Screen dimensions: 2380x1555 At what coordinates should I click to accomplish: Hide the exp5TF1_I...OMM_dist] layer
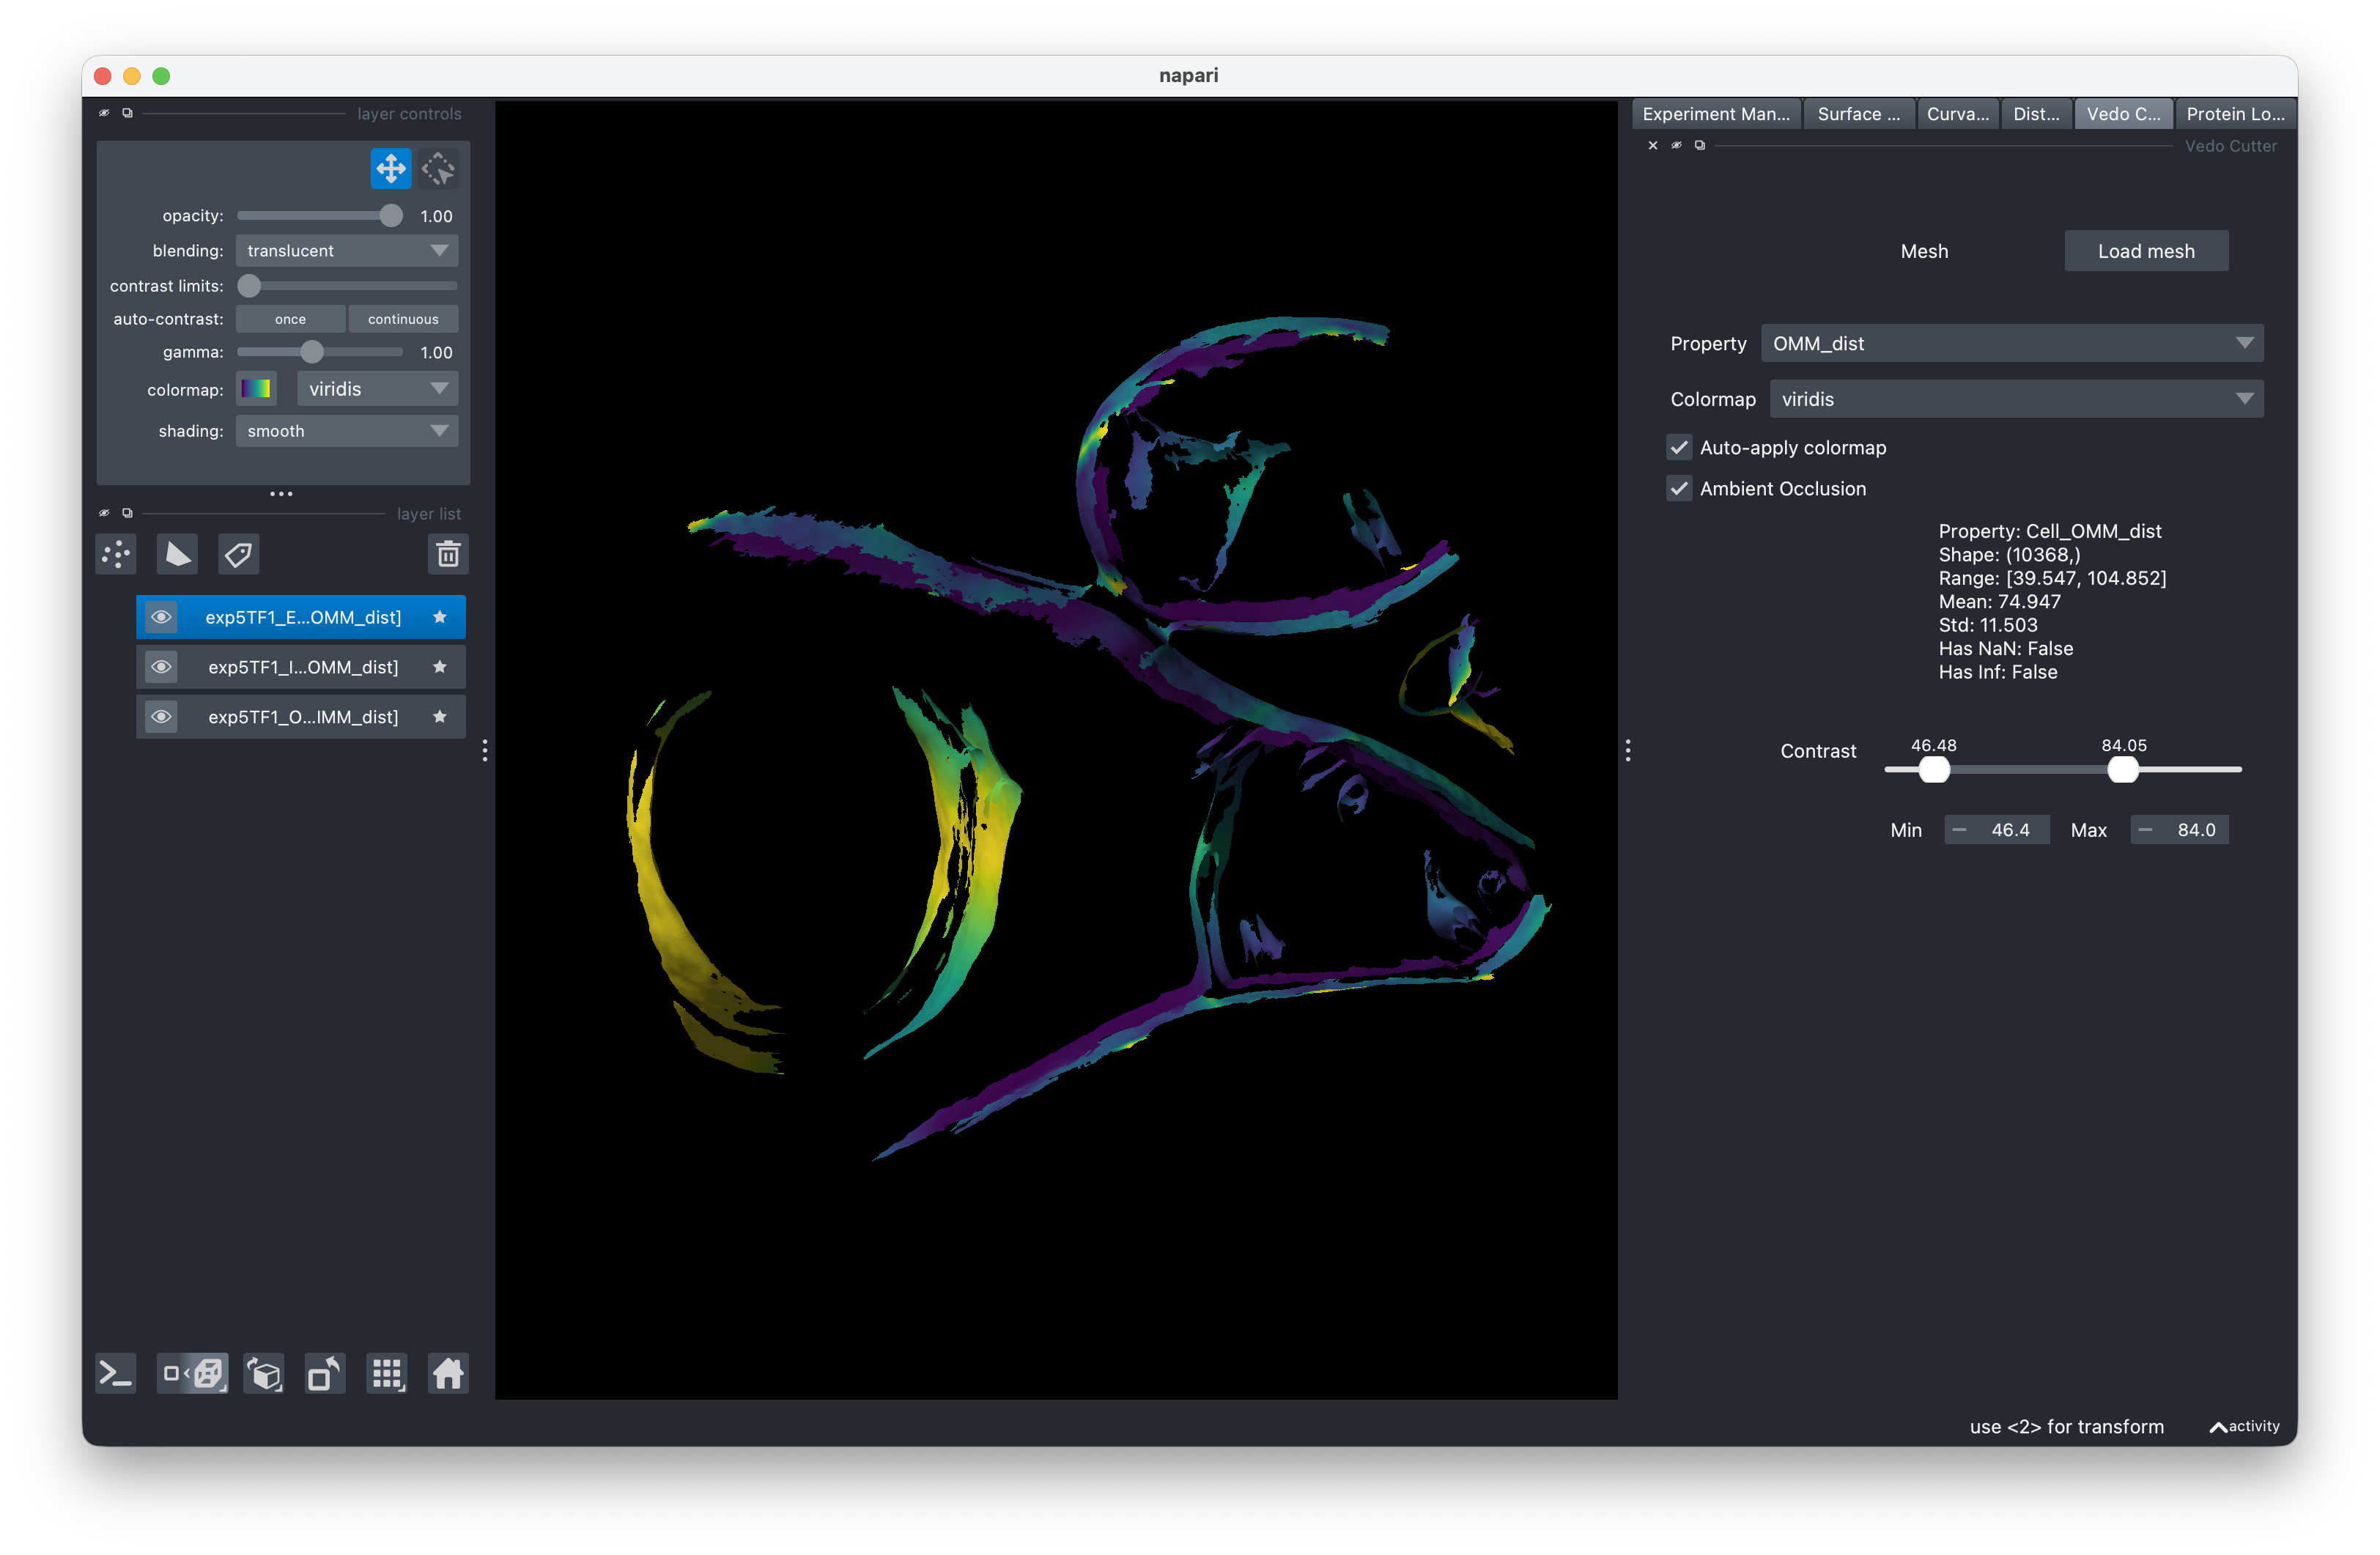click(x=161, y=667)
